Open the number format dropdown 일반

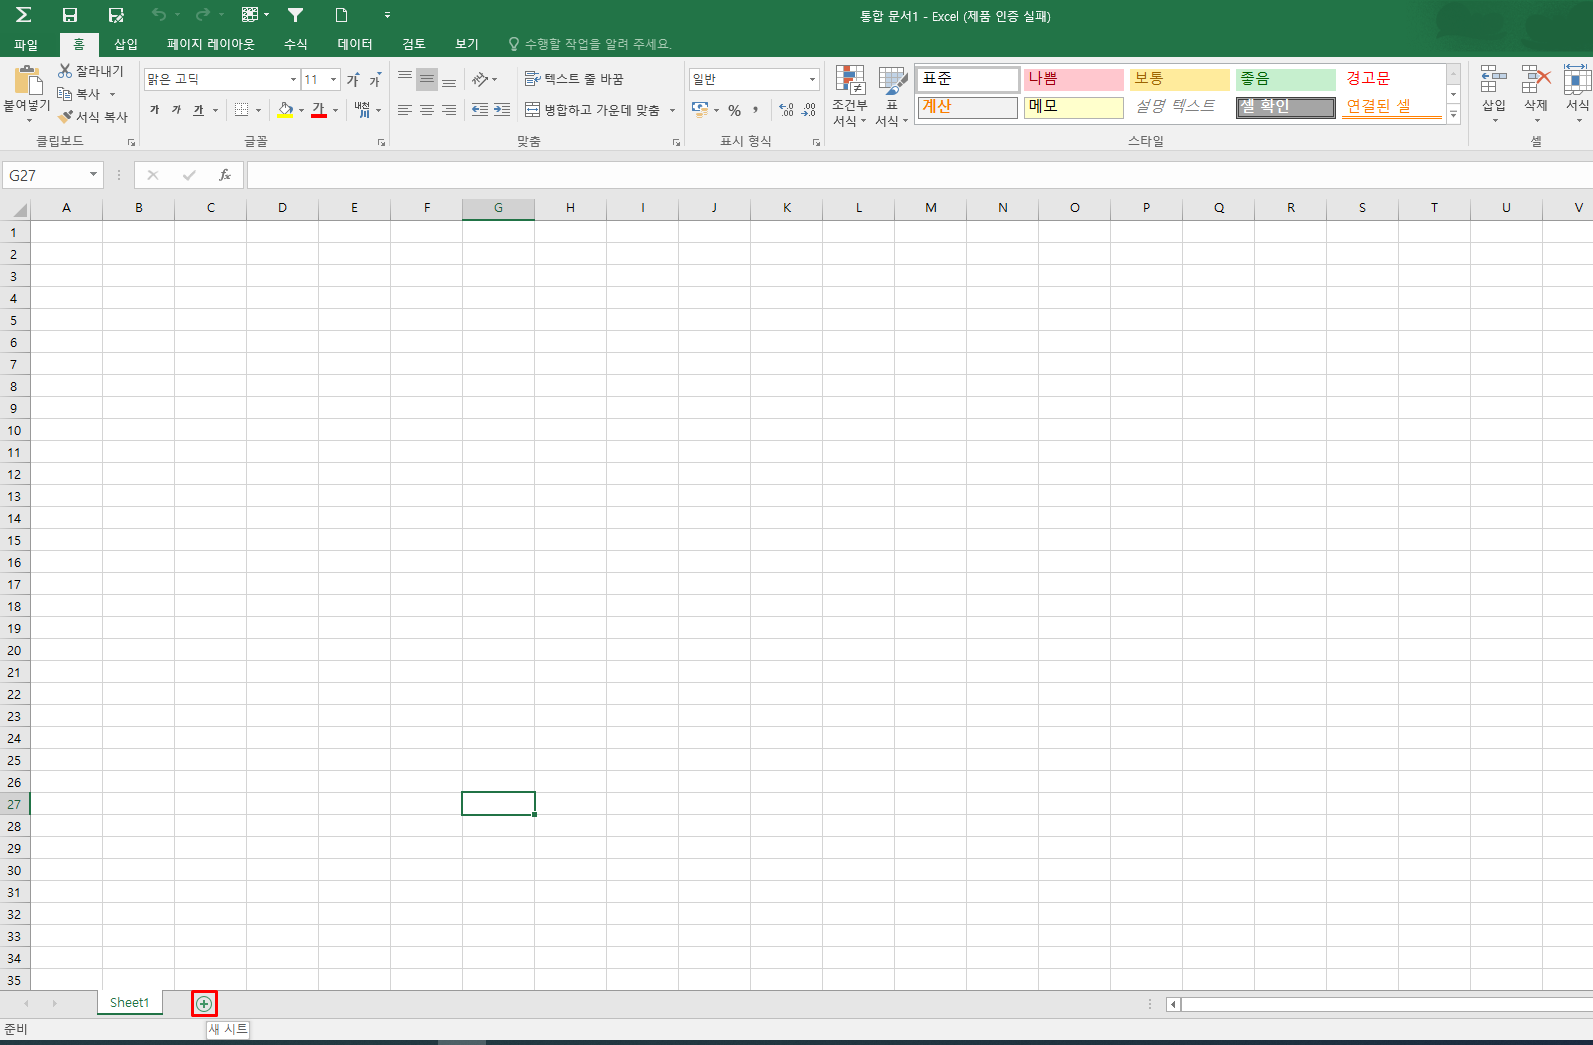(811, 79)
